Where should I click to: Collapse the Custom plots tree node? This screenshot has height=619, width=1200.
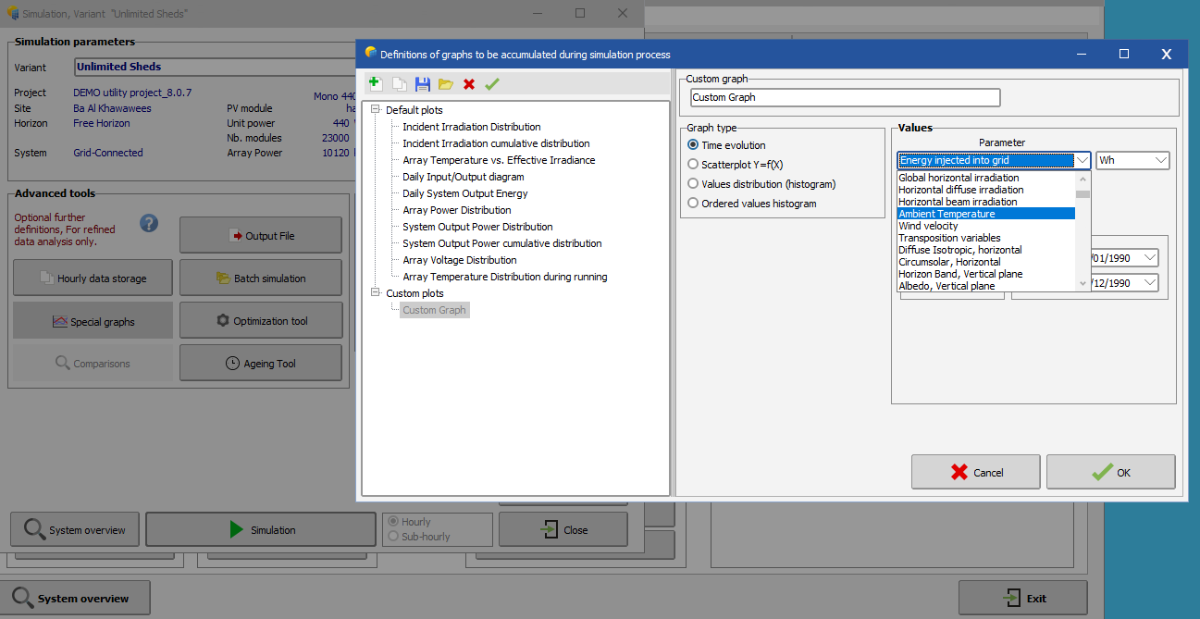coord(376,293)
